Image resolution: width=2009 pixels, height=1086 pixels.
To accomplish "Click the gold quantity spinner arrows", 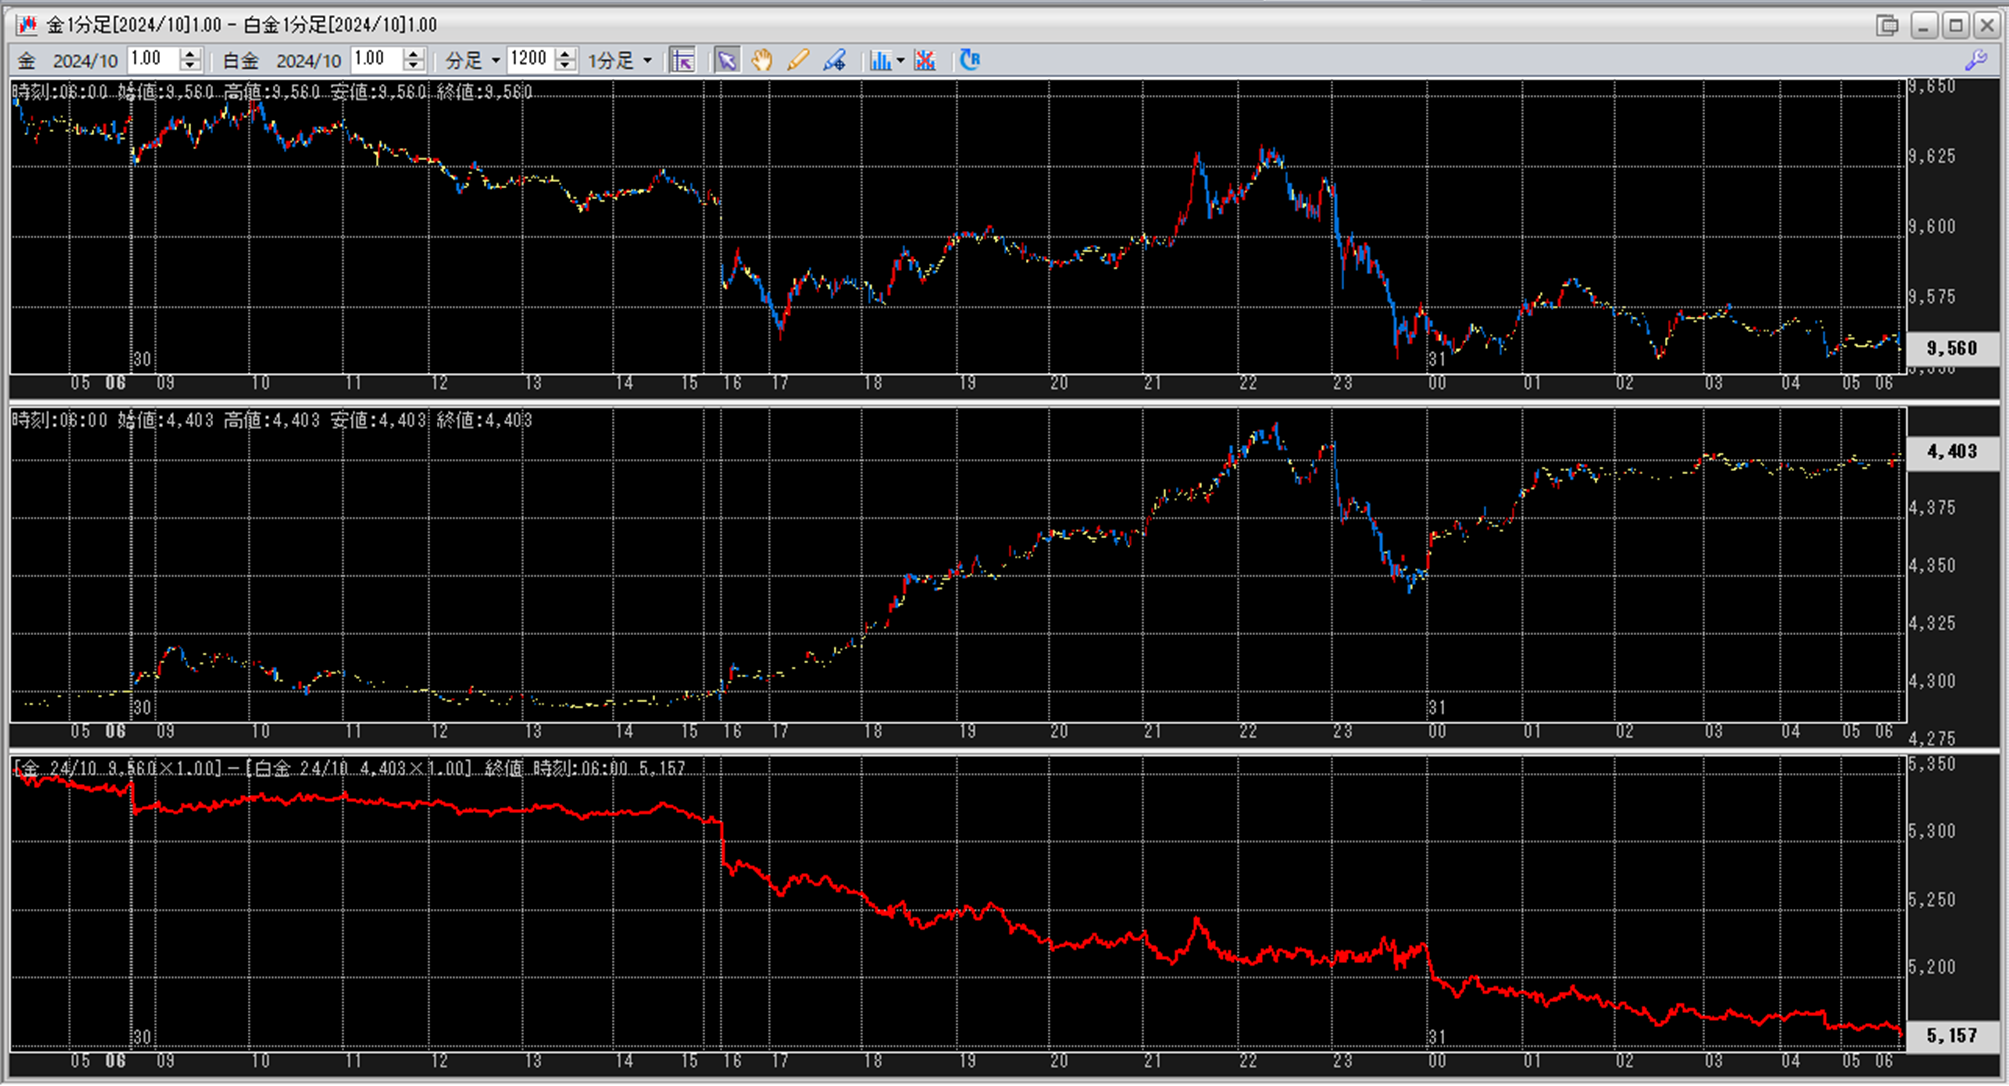I will click(190, 59).
